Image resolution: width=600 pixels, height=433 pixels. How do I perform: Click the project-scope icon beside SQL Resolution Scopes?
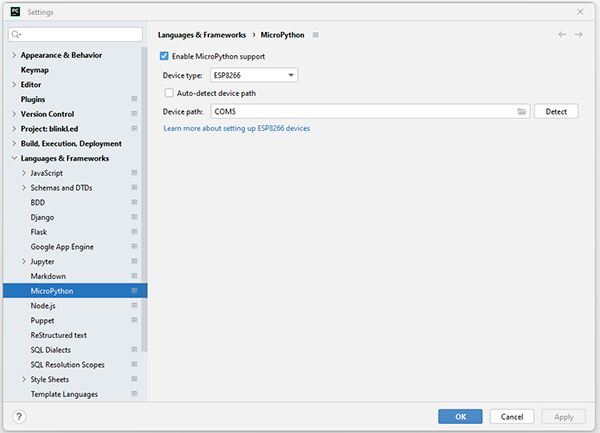click(x=134, y=364)
